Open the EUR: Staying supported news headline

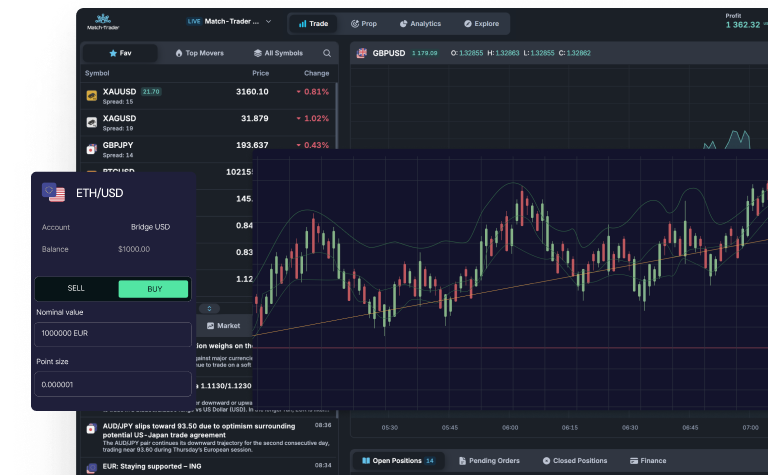coord(154,466)
